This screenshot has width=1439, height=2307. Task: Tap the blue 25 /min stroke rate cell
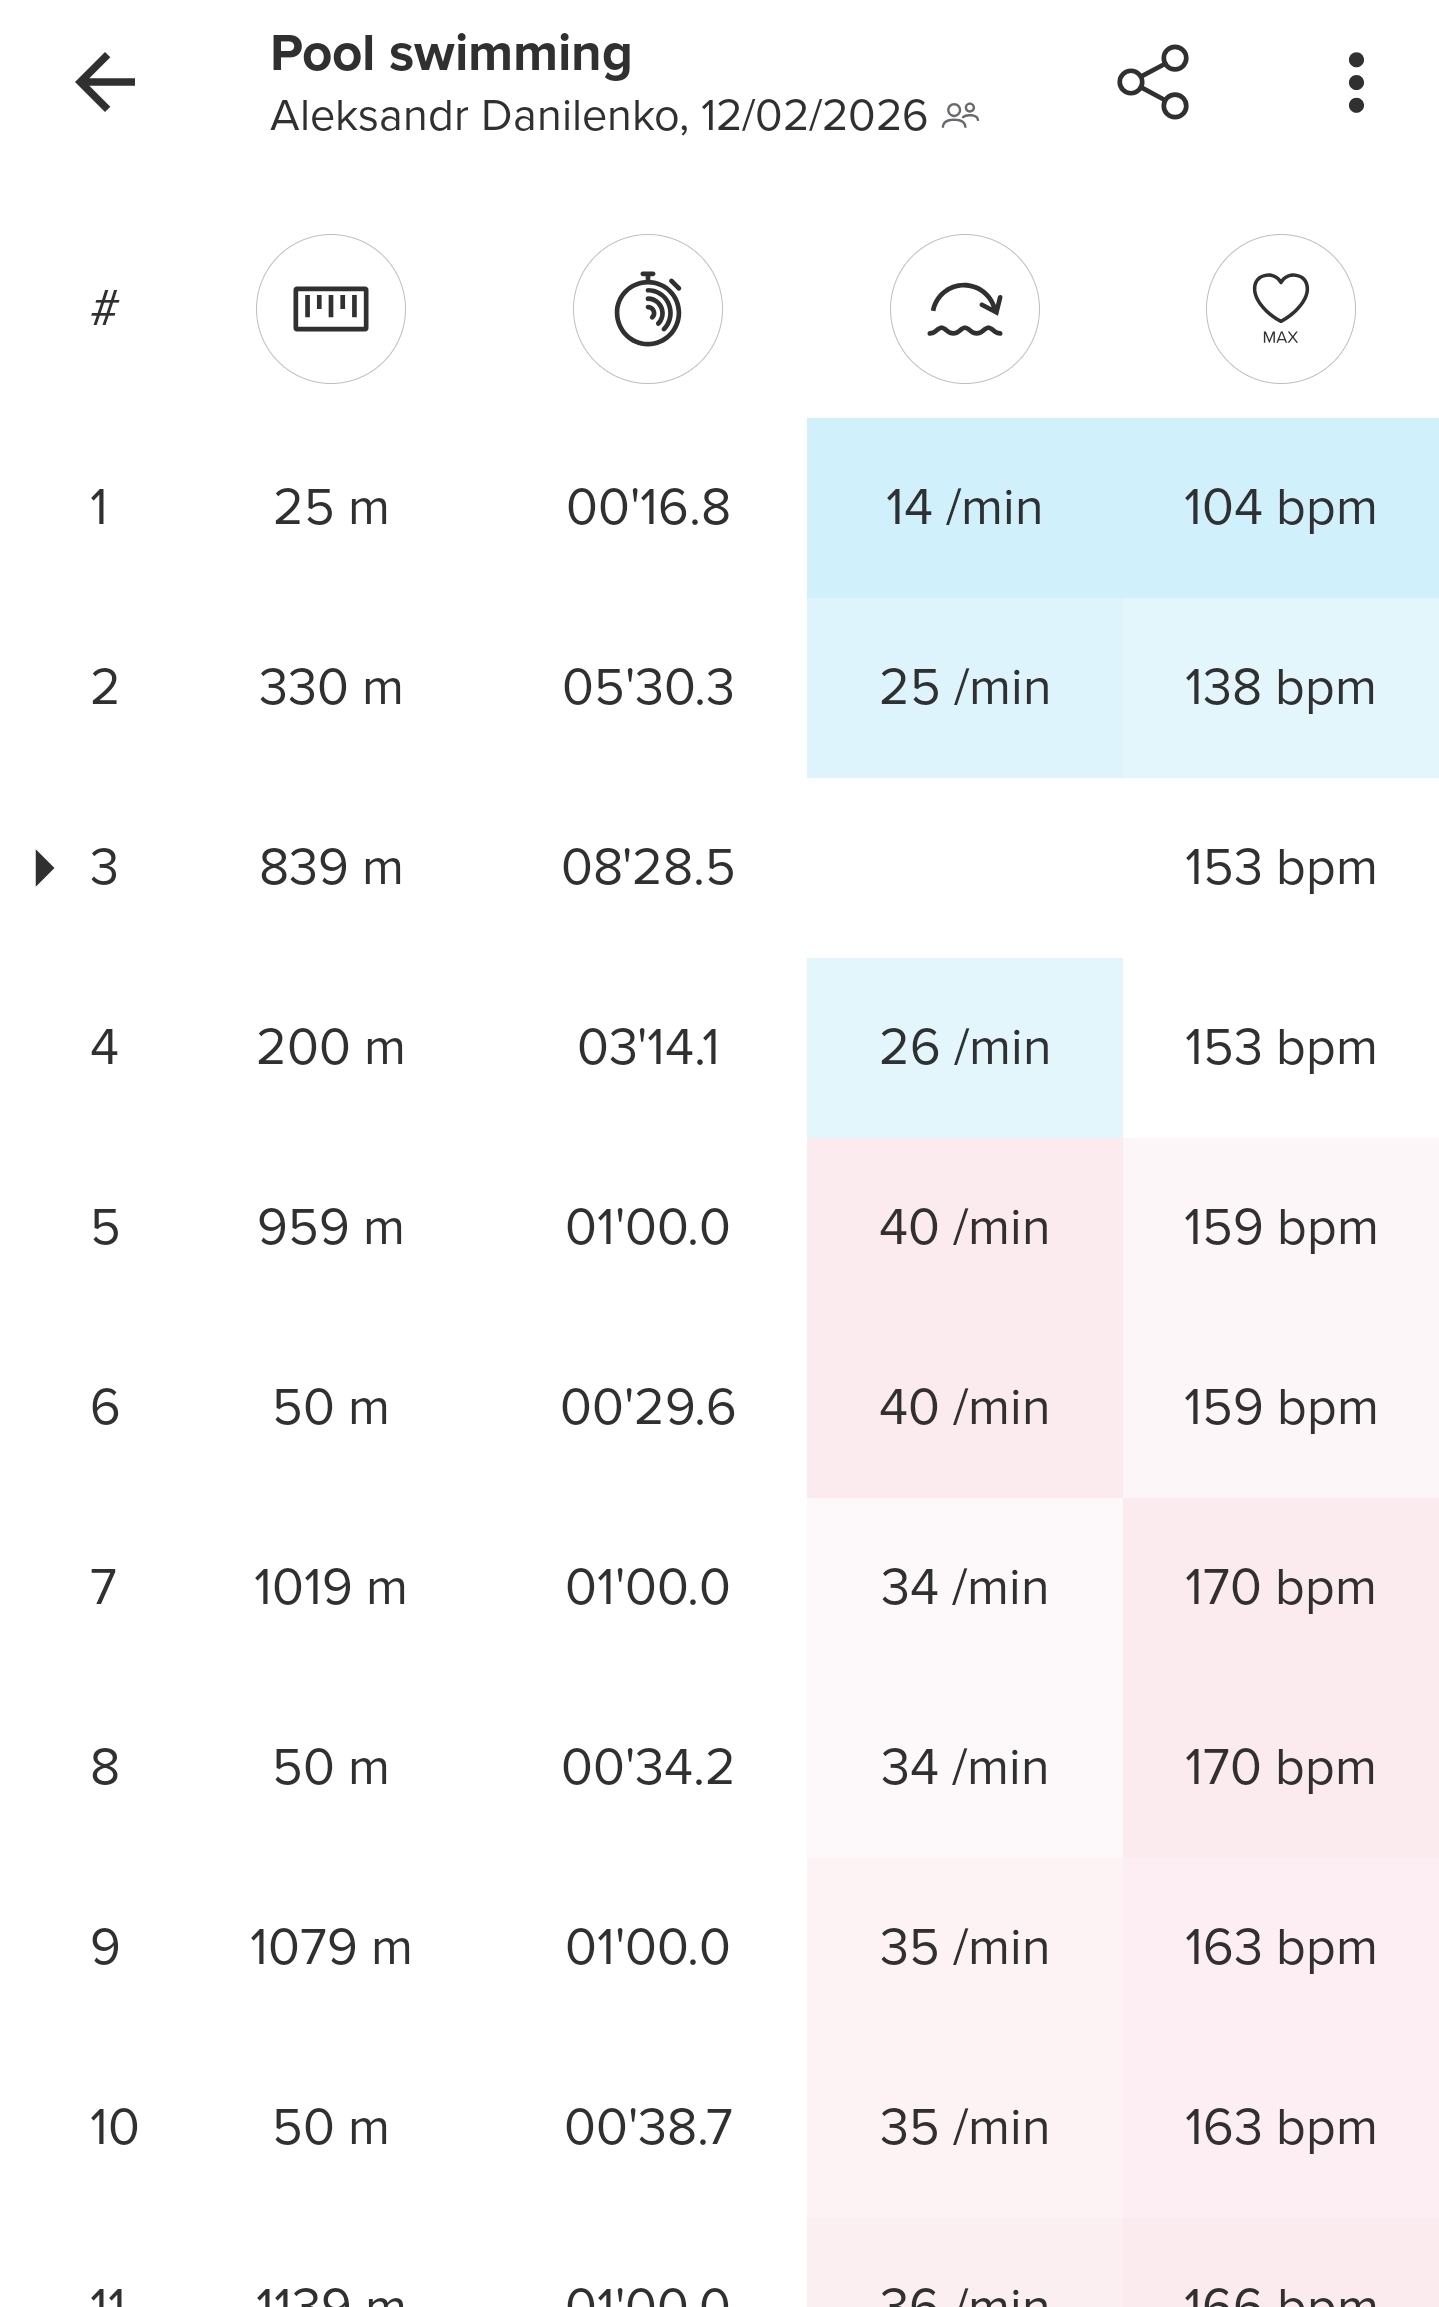(965, 688)
